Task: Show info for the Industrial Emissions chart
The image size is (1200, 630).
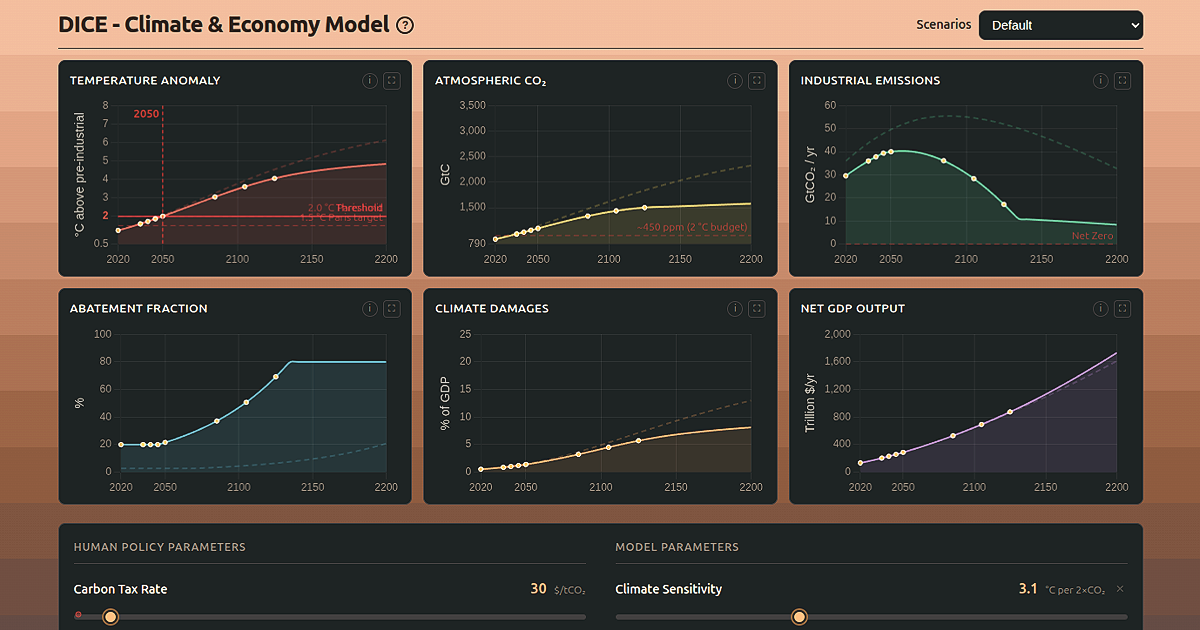Action: (x=1101, y=81)
